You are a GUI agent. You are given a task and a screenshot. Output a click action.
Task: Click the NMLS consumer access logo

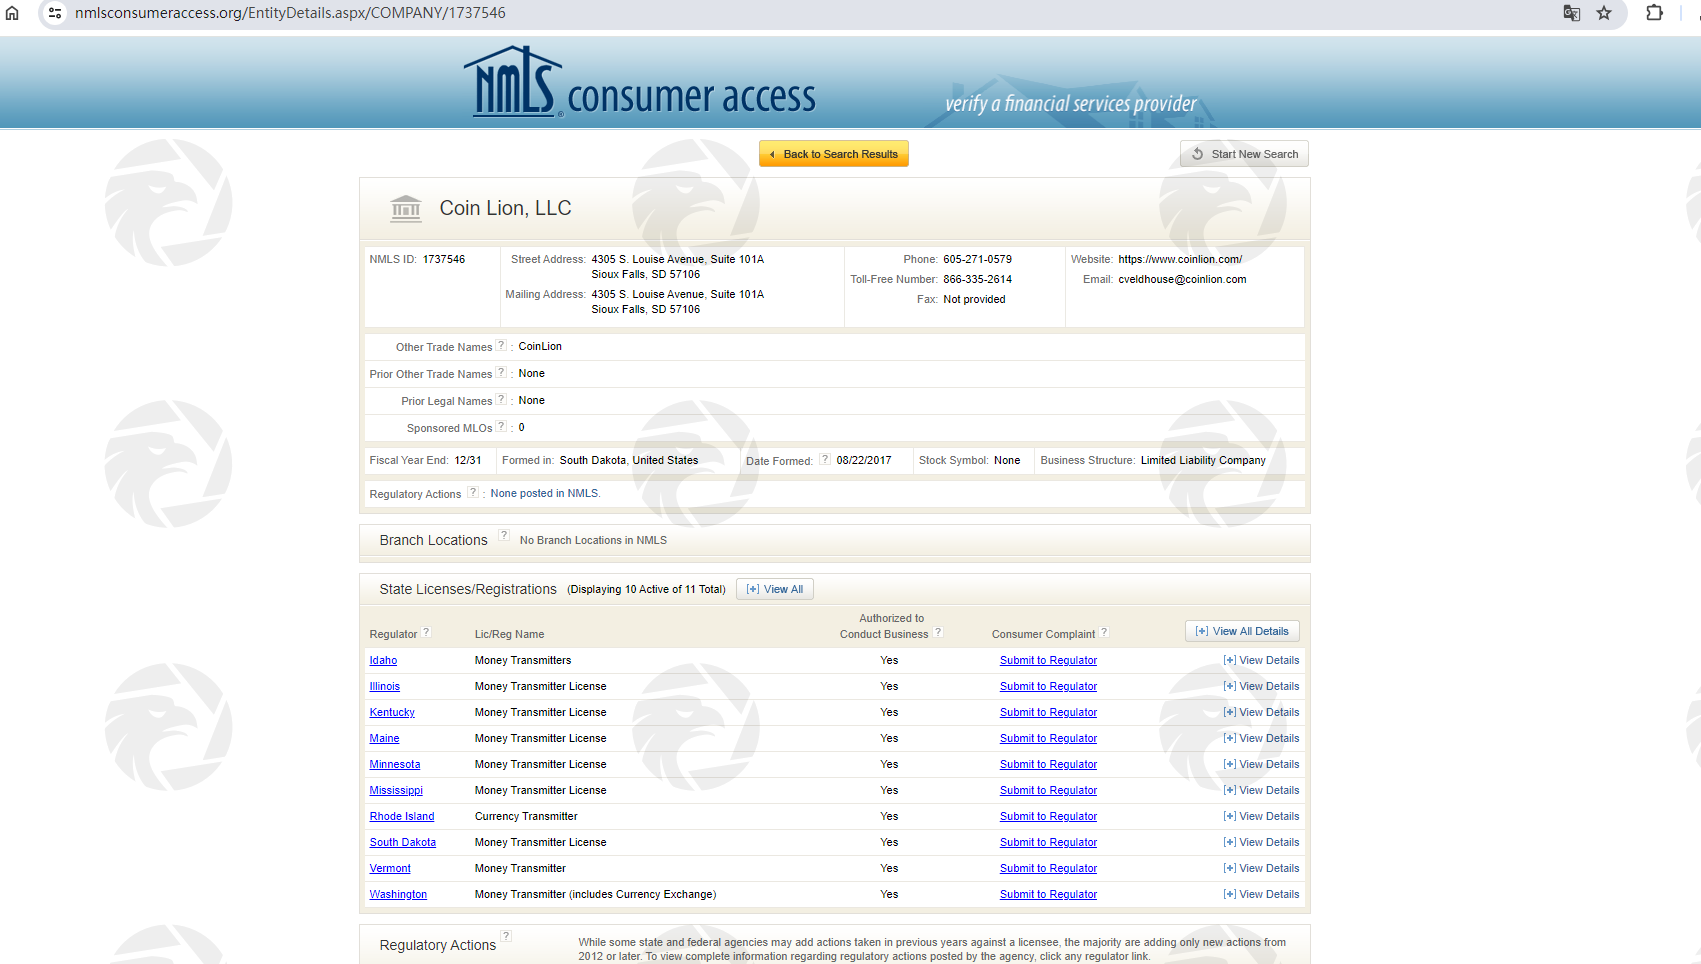coord(640,83)
